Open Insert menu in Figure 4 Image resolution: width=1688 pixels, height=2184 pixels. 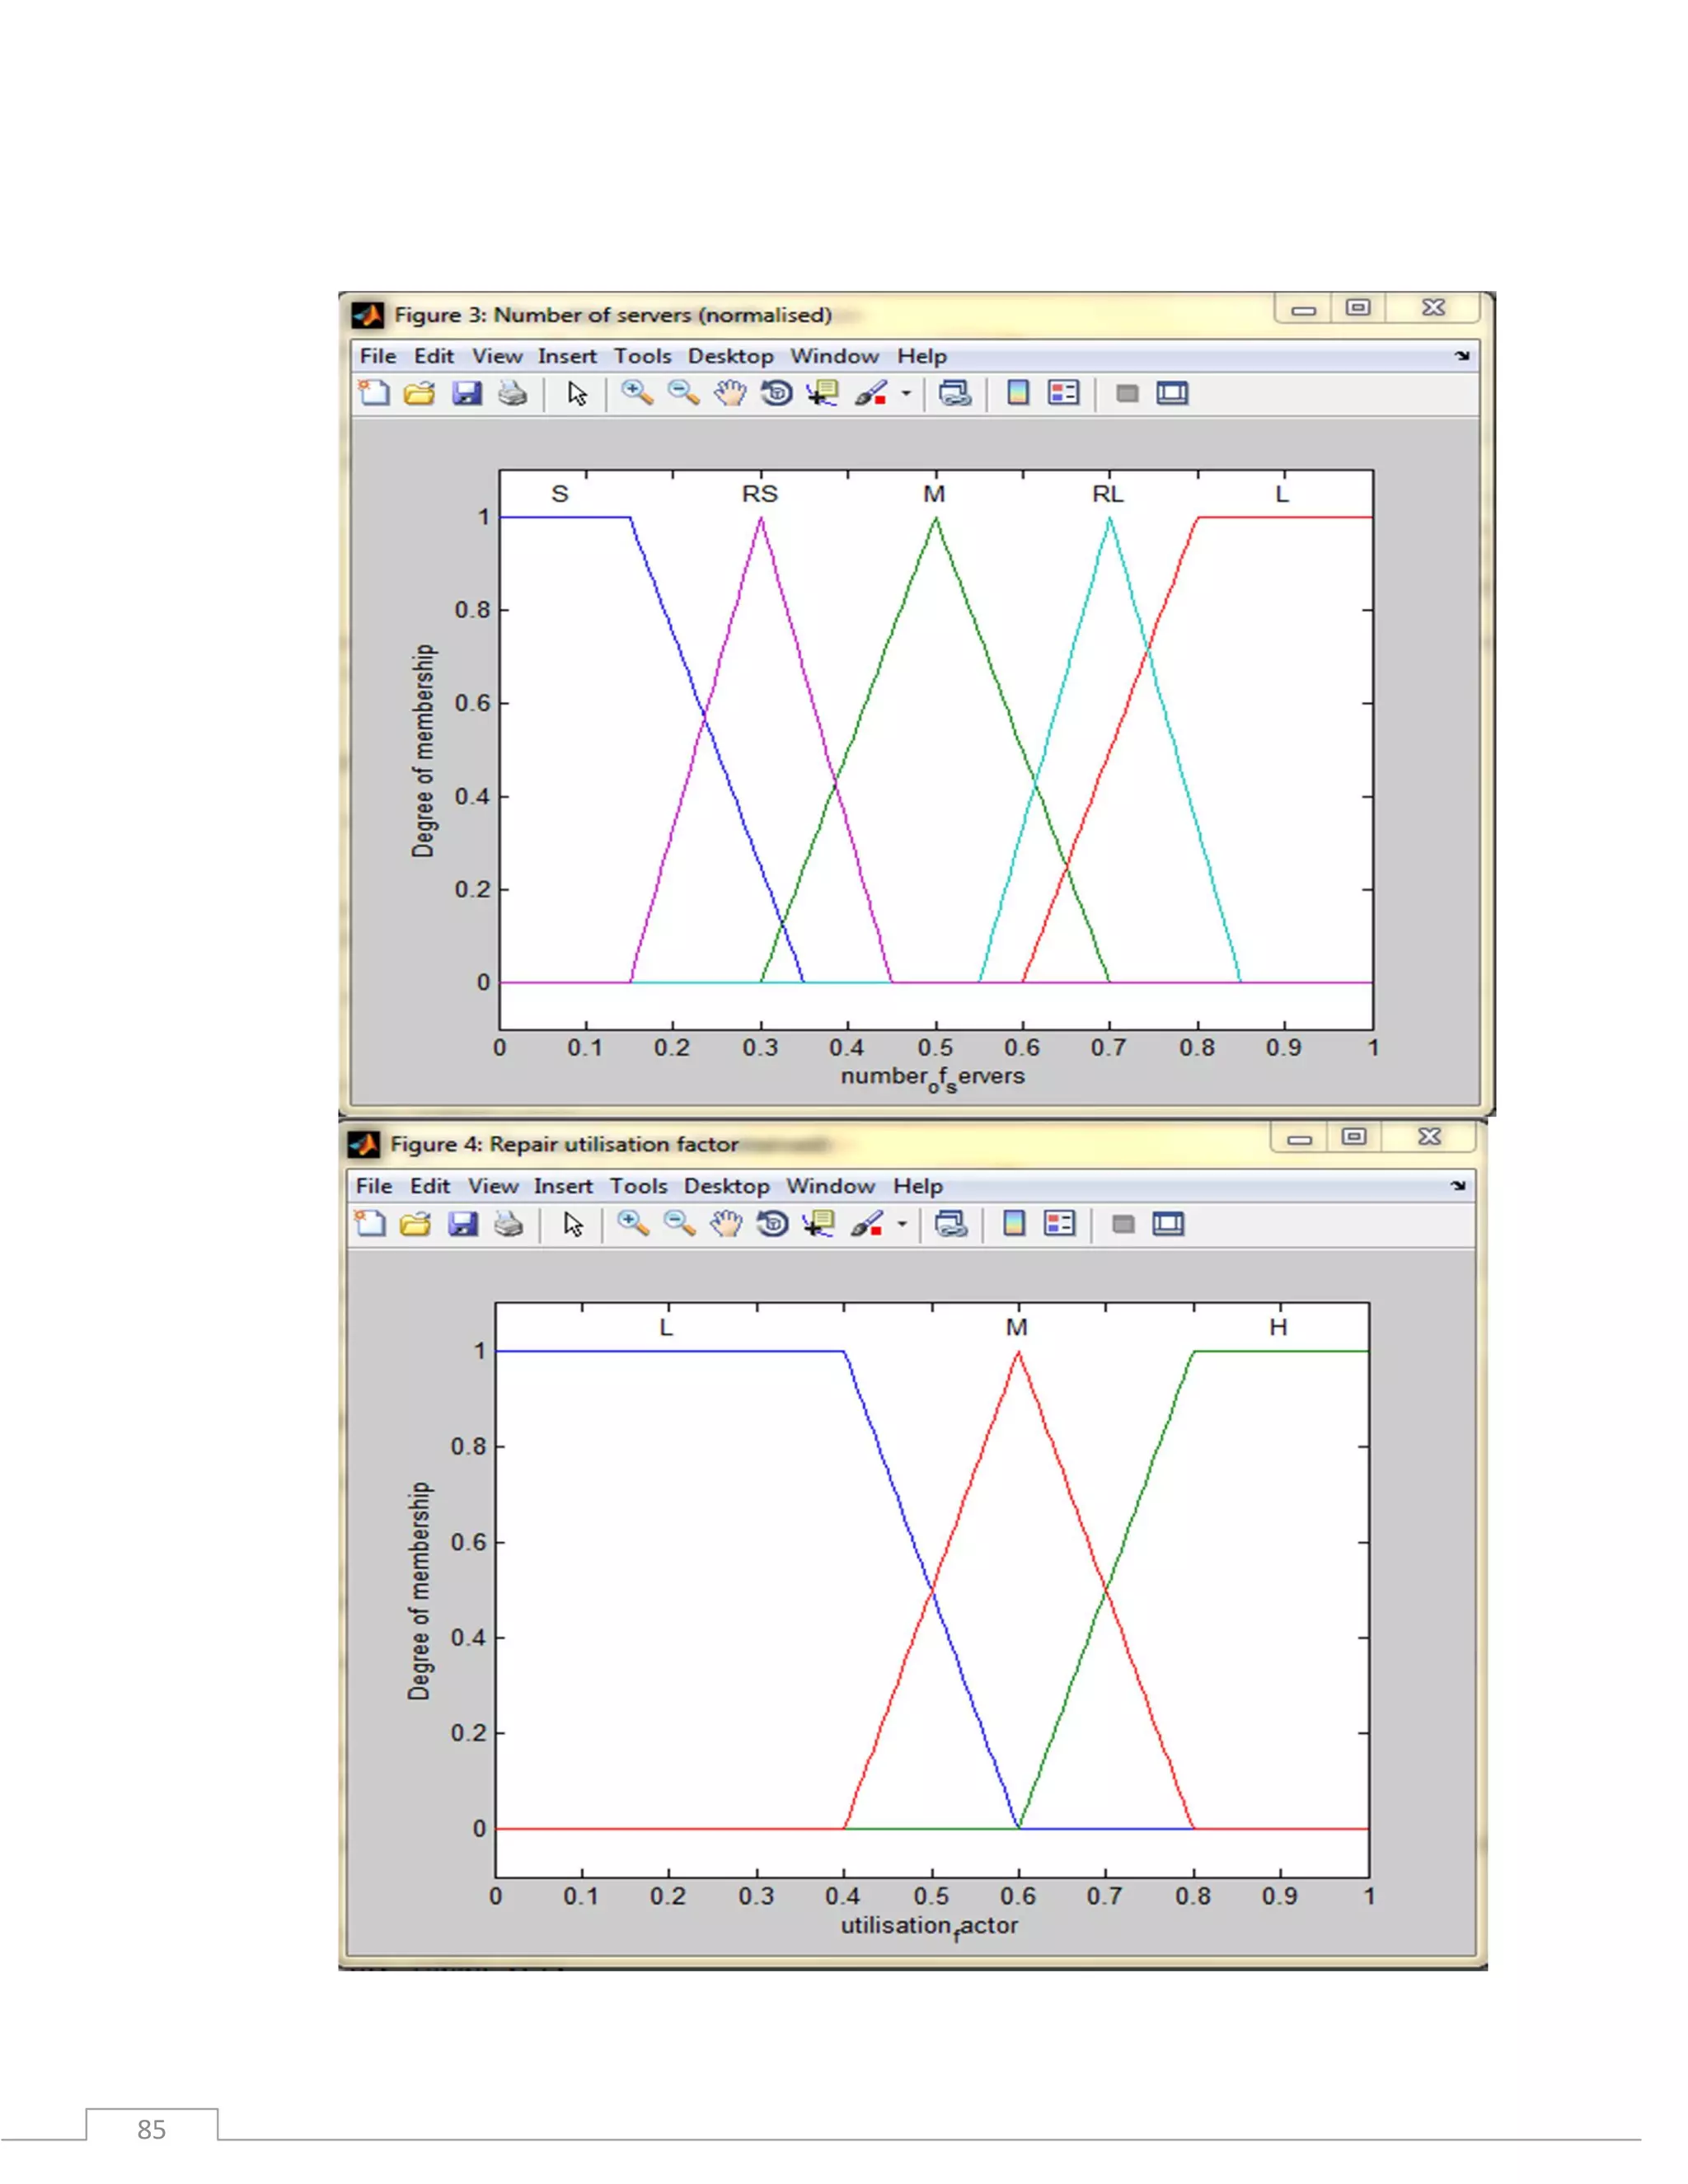pyautogui.click(x=563, y=1186)
